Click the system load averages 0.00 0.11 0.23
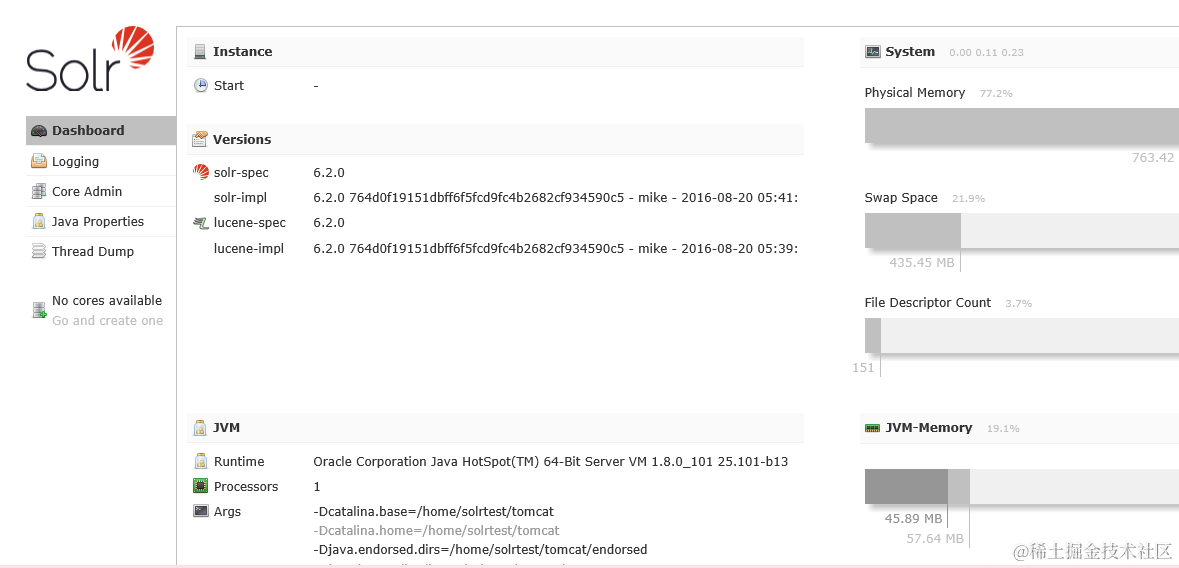 [x=987, y=53]
